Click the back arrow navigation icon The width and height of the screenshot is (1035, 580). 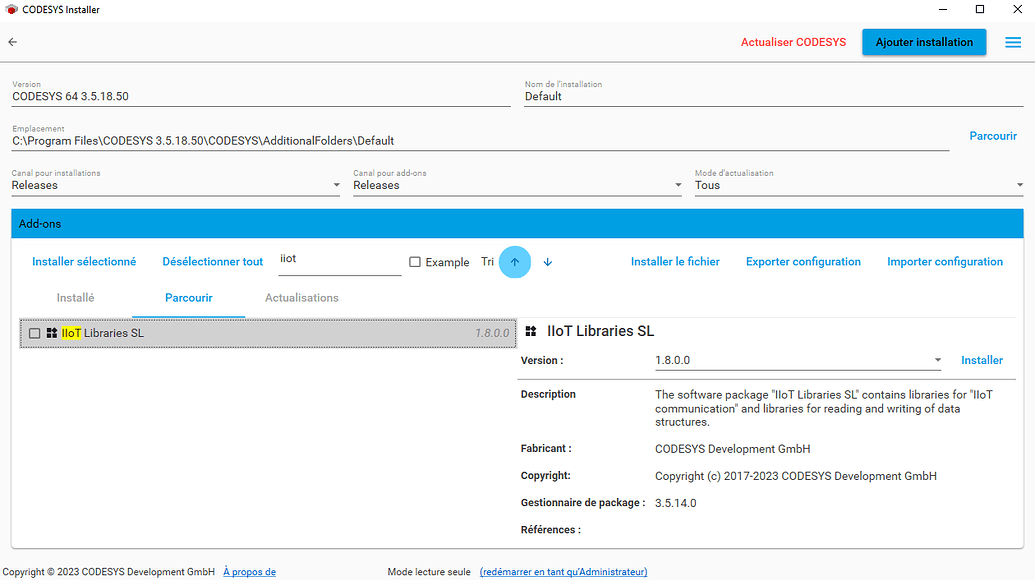12,42
